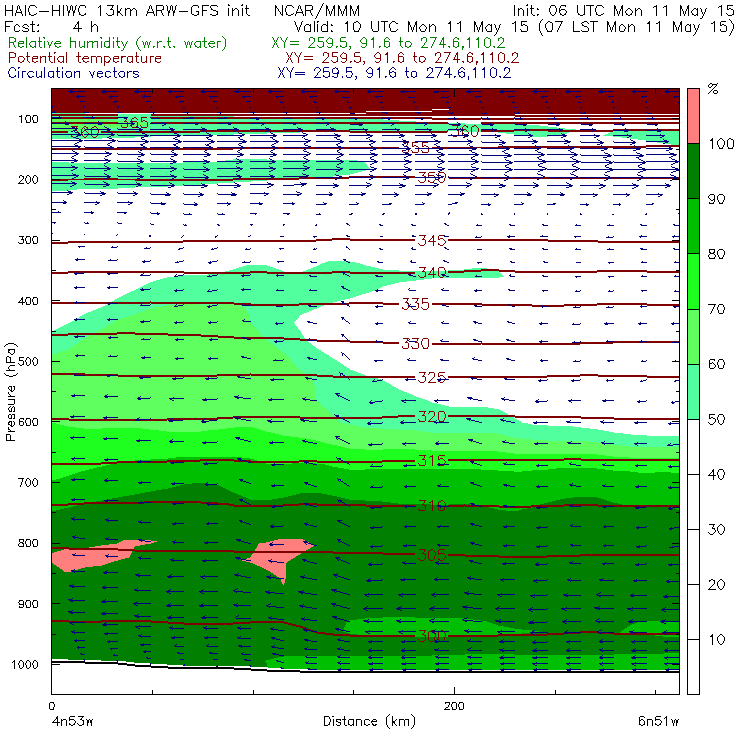
Task: Click the pressure axis '100' tick label
Action: coord(28,119)
